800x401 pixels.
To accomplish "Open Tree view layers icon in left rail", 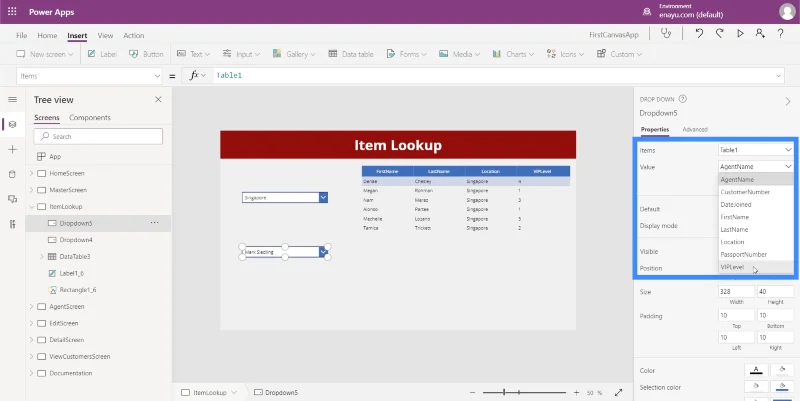I will coord(13,124).
